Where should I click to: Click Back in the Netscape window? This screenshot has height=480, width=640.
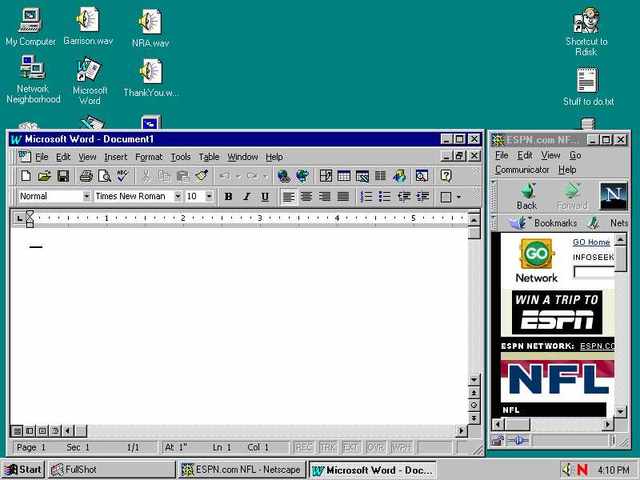[527, 196]
